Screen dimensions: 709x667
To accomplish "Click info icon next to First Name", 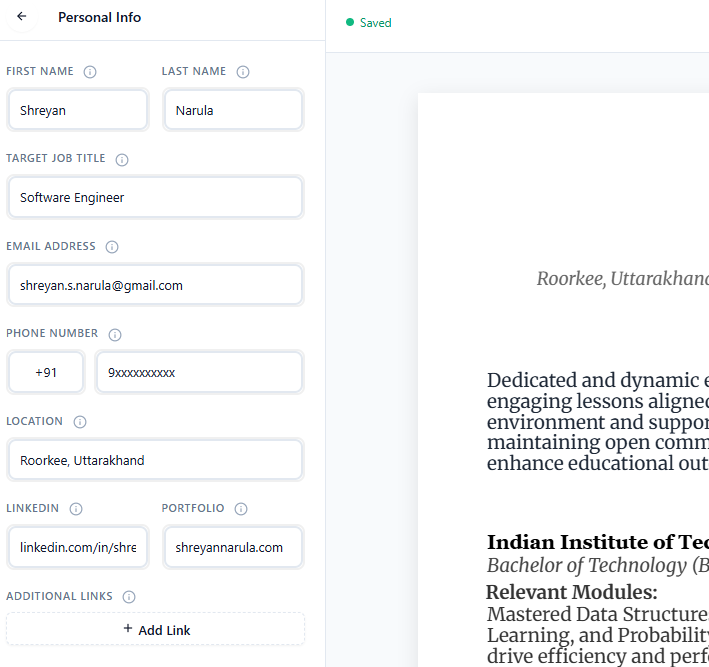I will tap(90, 72).
